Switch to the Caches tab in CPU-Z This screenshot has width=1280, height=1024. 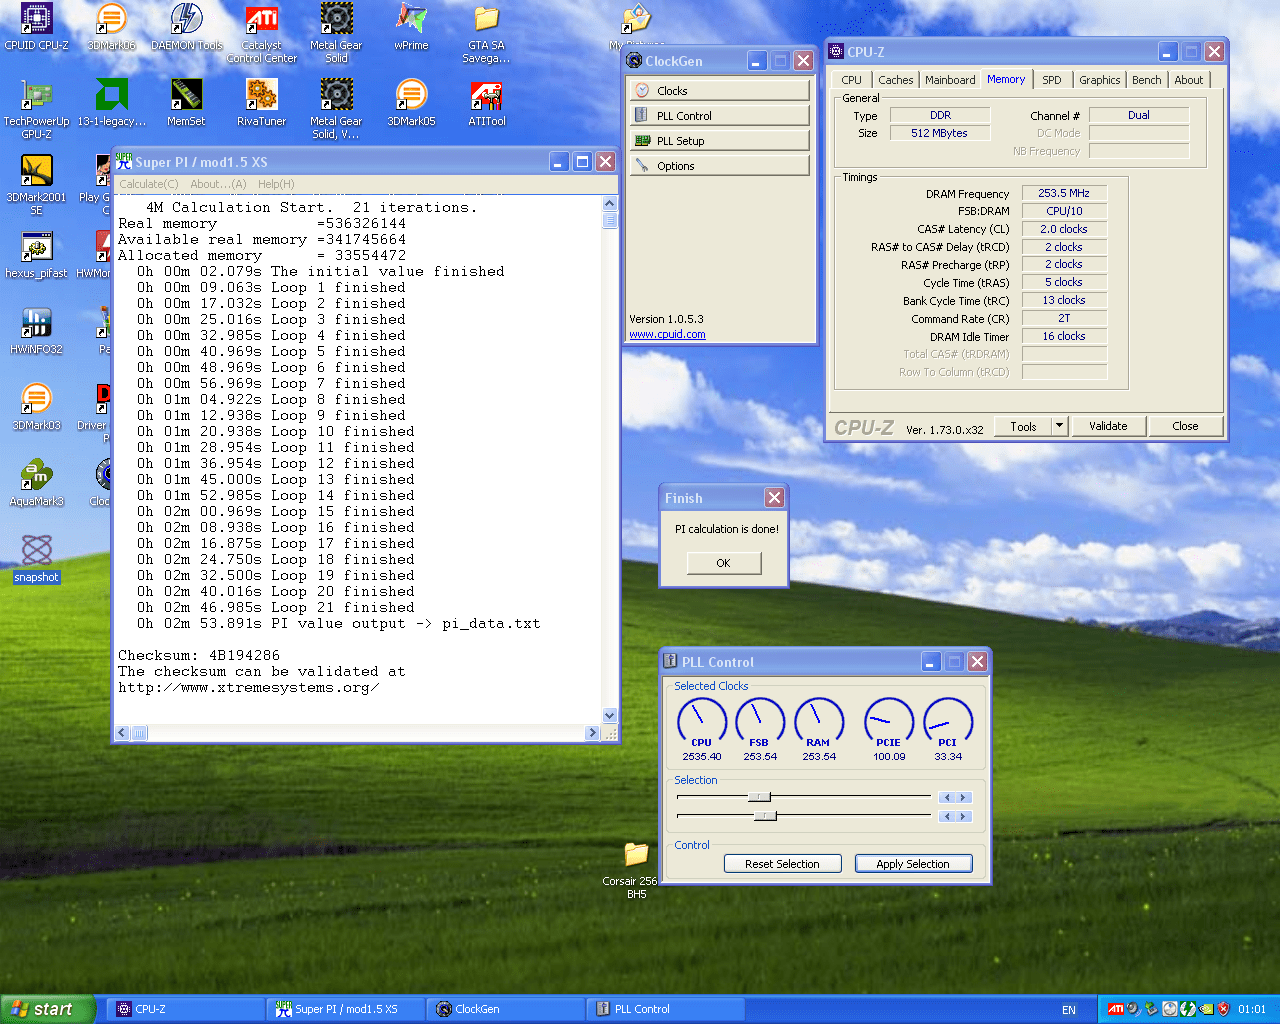click(x=895, y=80)
